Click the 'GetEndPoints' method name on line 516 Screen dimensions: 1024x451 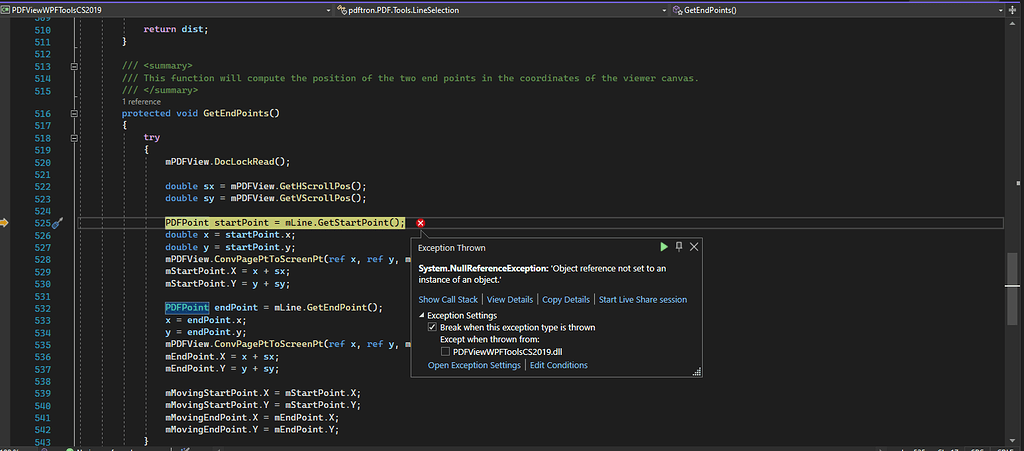point(236,114)
